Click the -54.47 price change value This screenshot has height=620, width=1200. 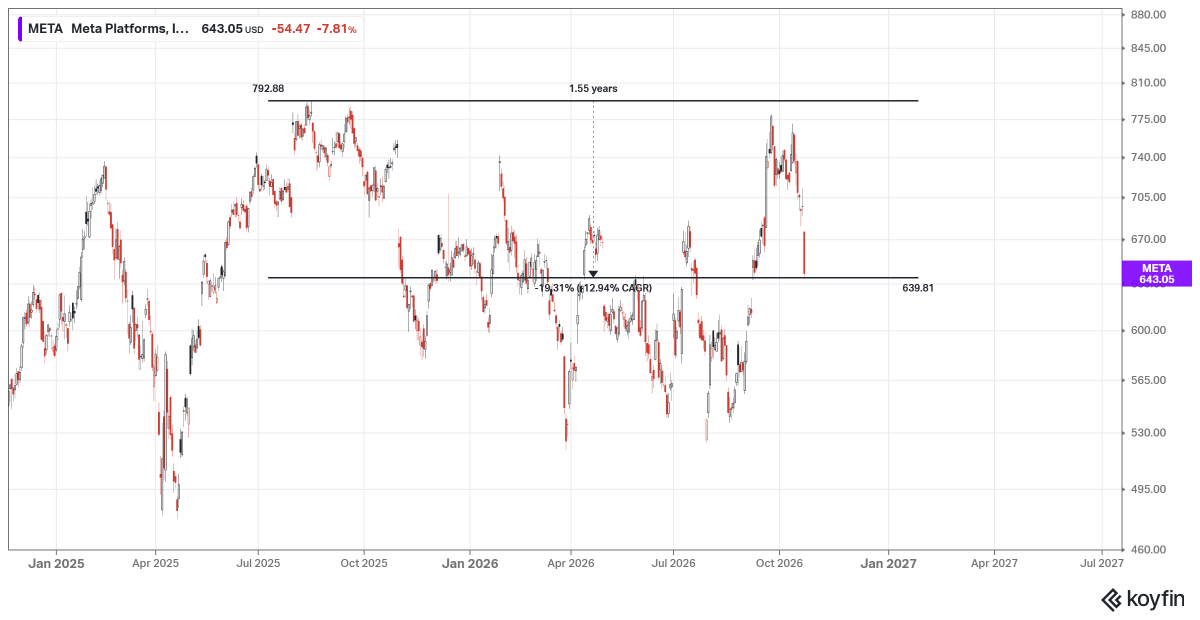tap(290, 29)
